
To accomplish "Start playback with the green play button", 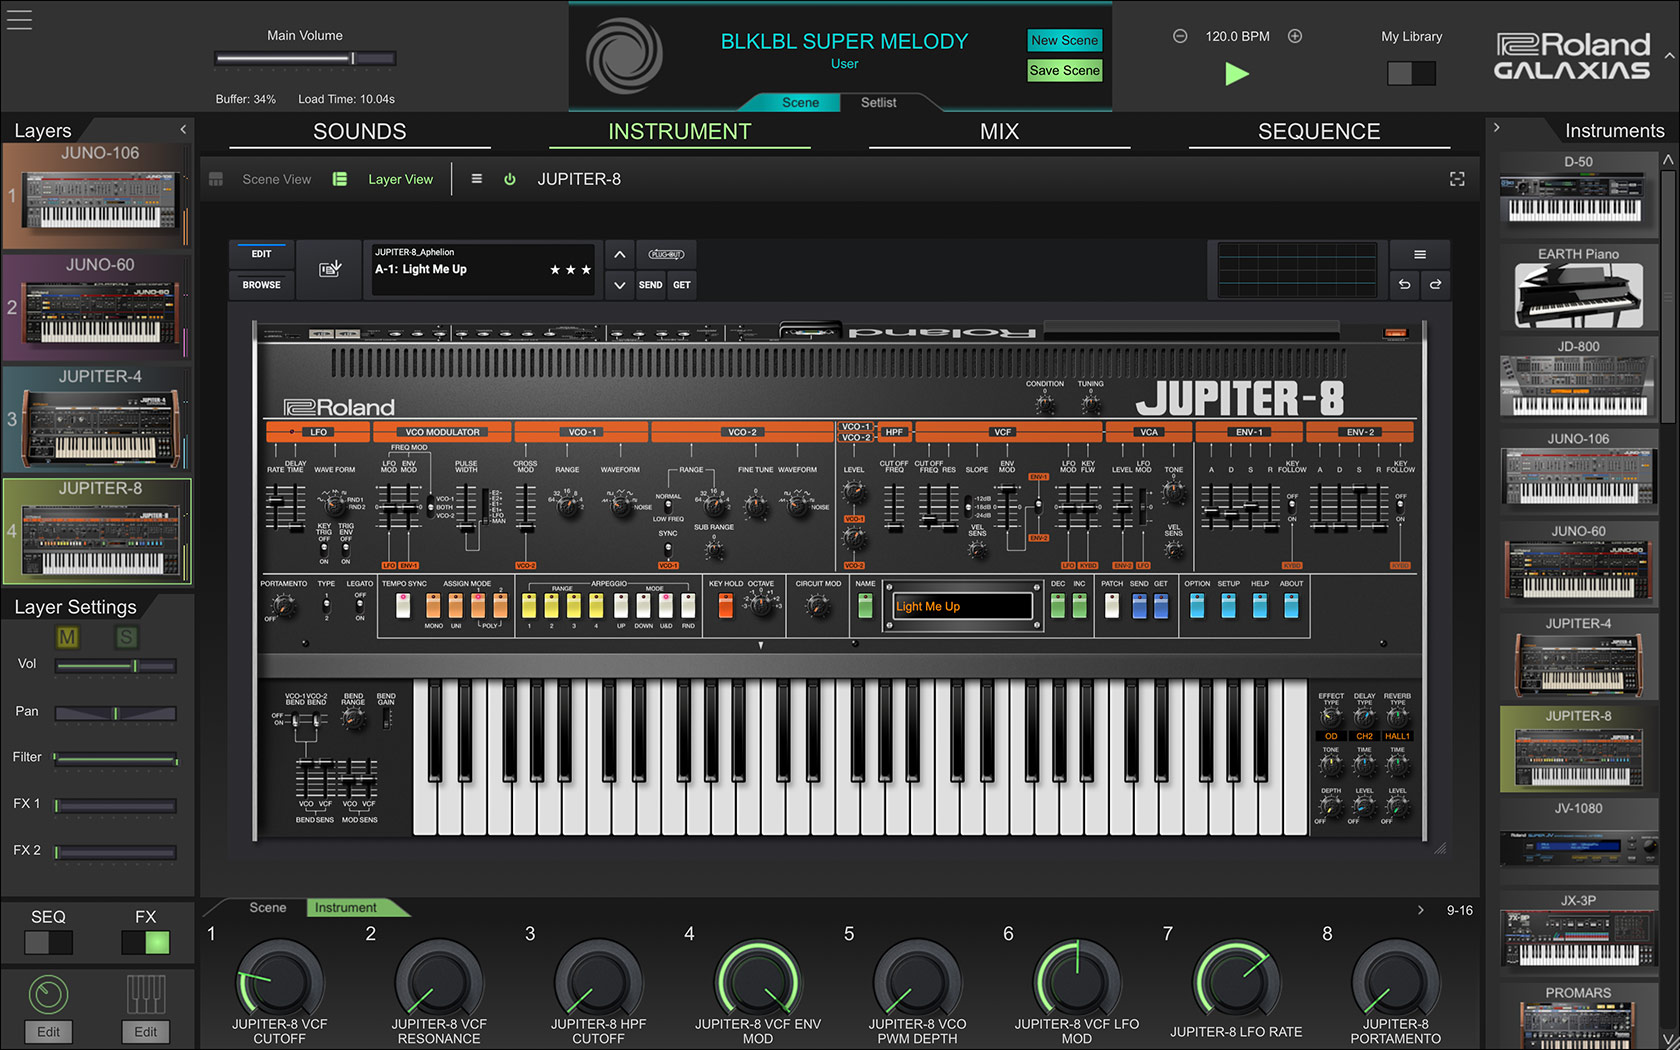I will 1237,73.
